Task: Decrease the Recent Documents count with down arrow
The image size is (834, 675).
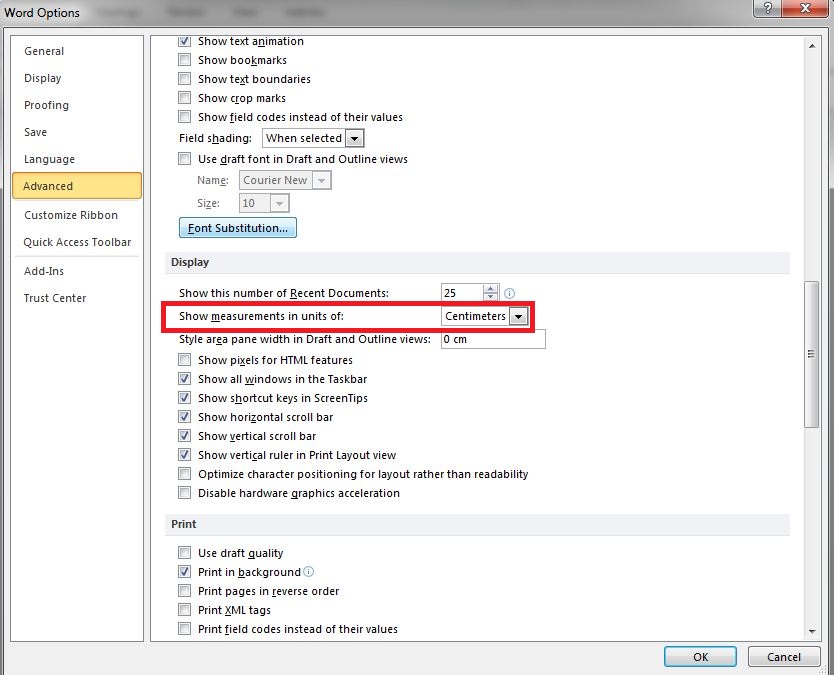Action: (490, 297)
